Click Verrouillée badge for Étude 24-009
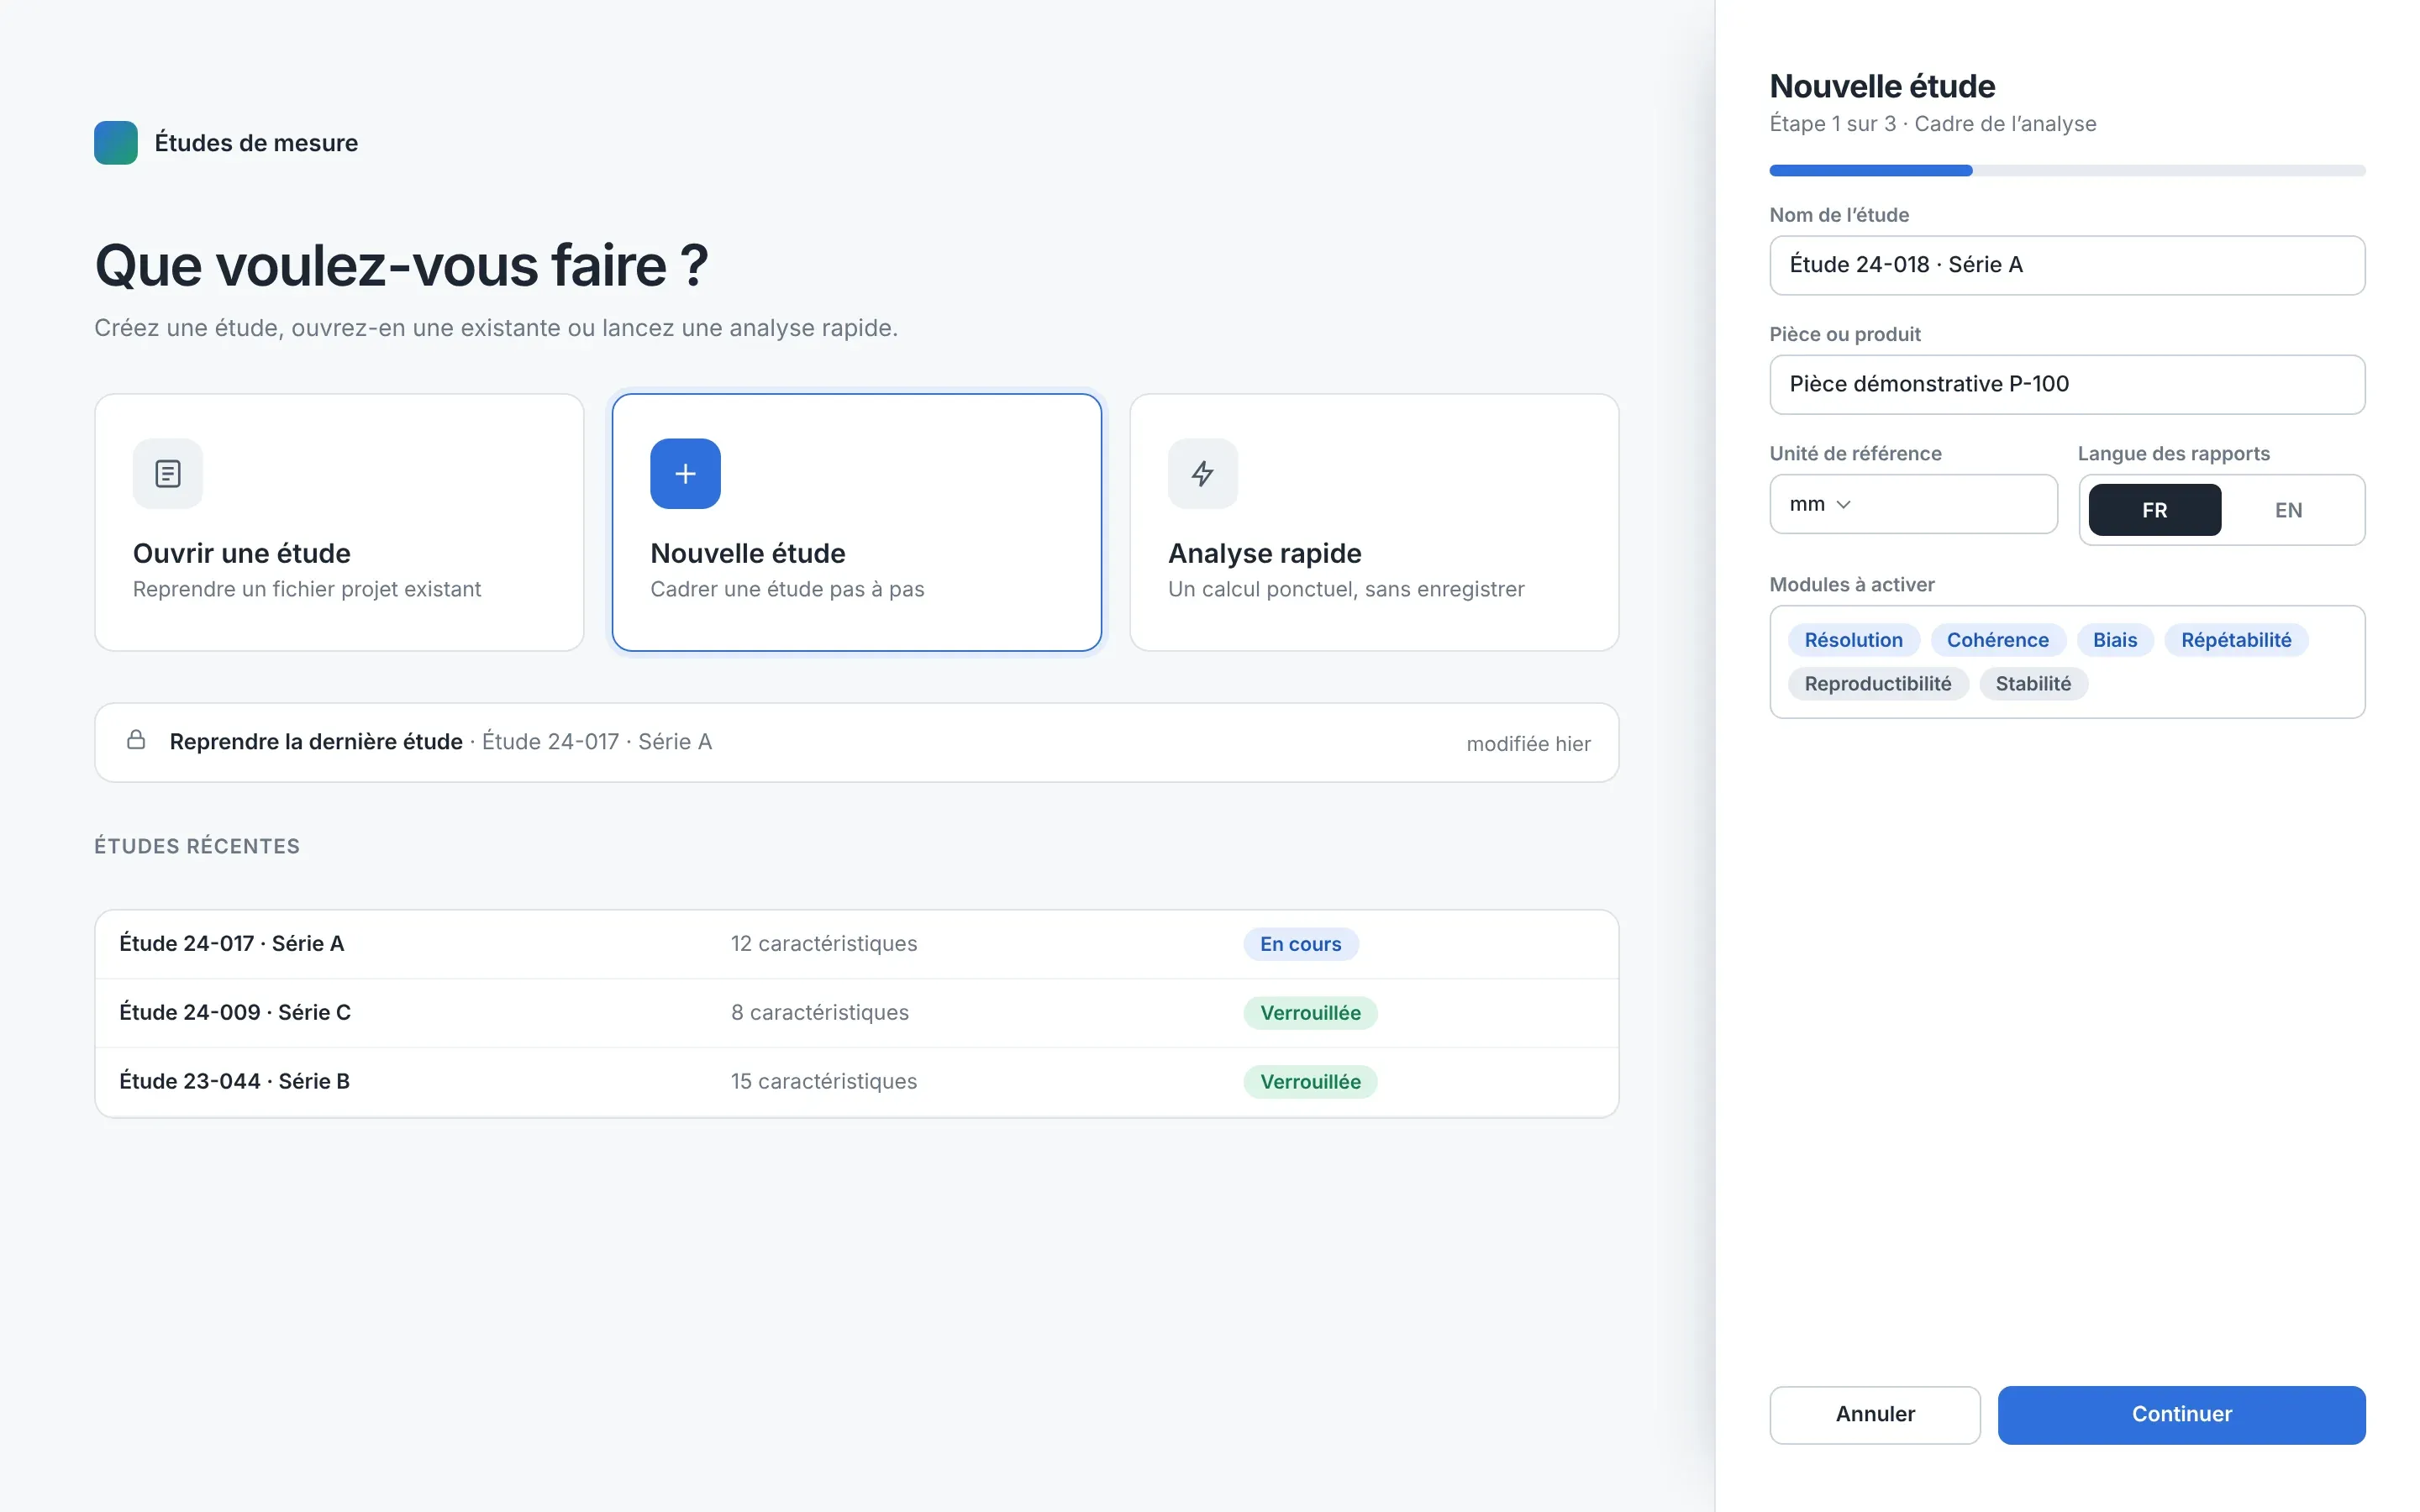Screen dimensions: 2420x1512 click(x=1310, y=1013)
